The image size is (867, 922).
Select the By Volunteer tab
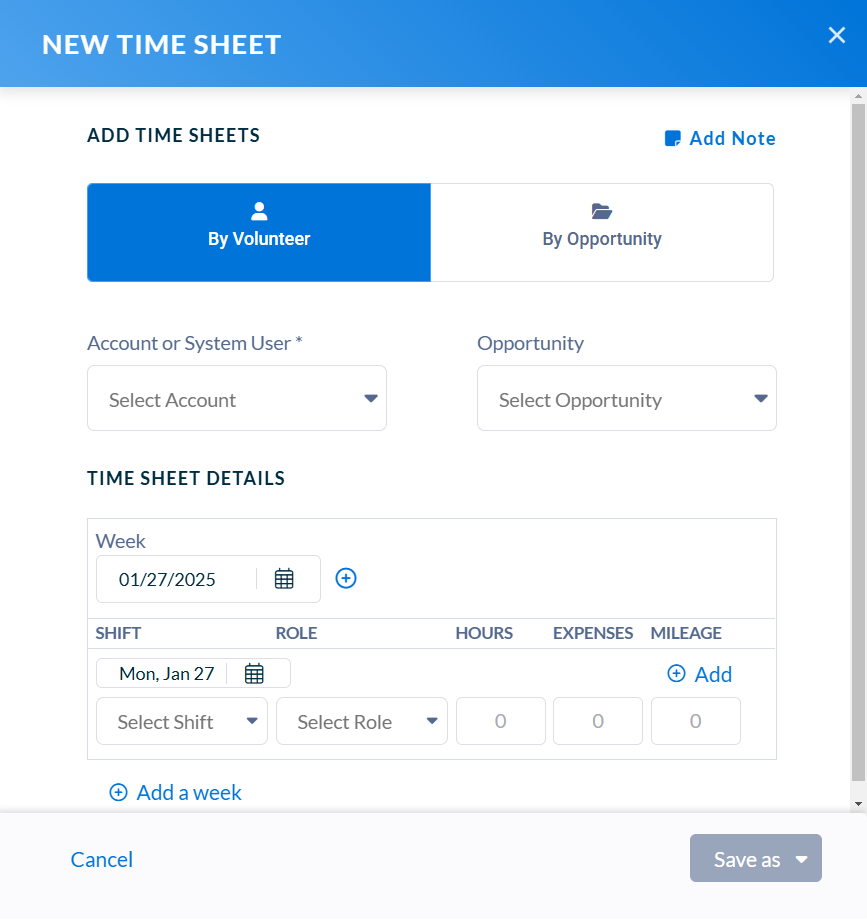click(x=259, y=232)
